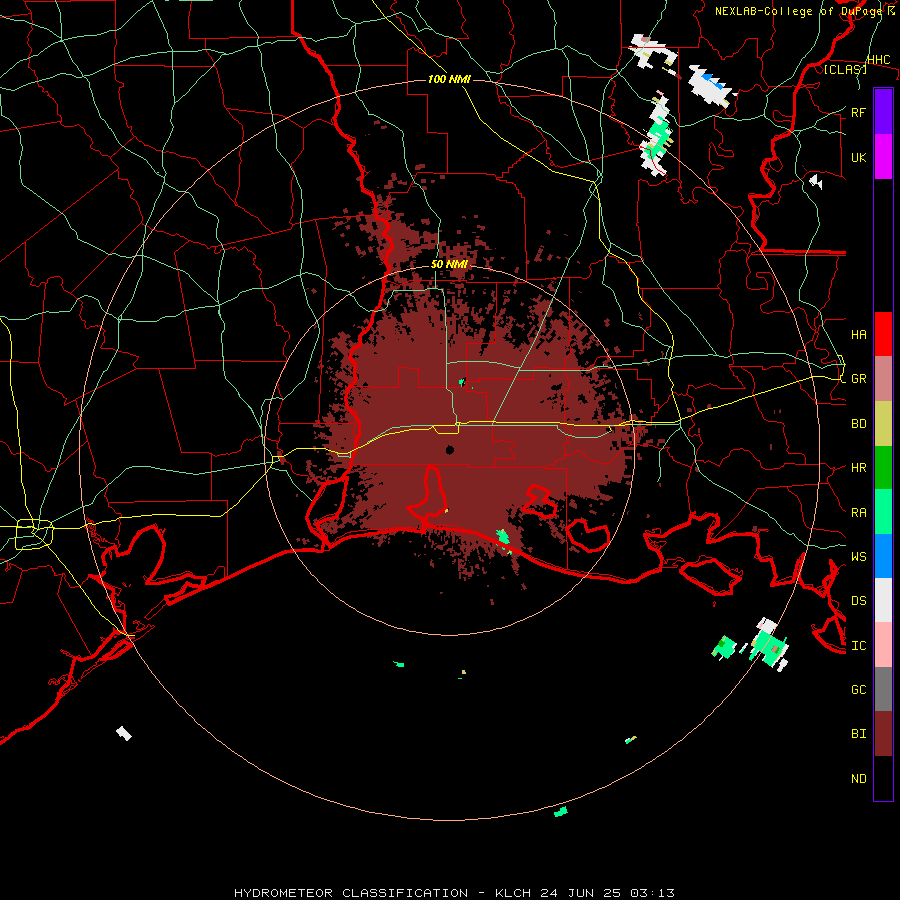The height and width of the screenshot is (900, 900).
Task: Click the '[CLAS]' units label
Action: [x=845, y=70]
